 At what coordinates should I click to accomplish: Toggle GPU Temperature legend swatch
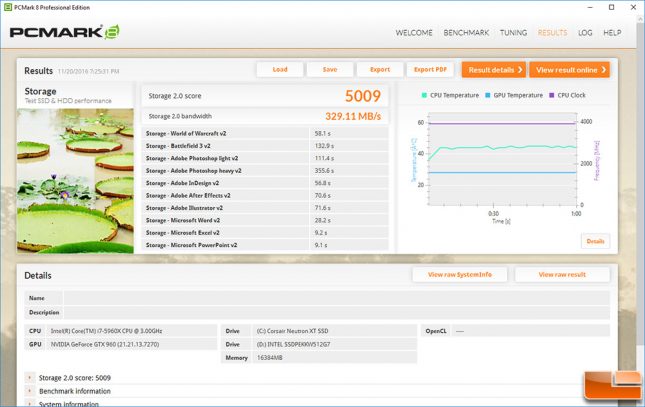coord(487,95)
